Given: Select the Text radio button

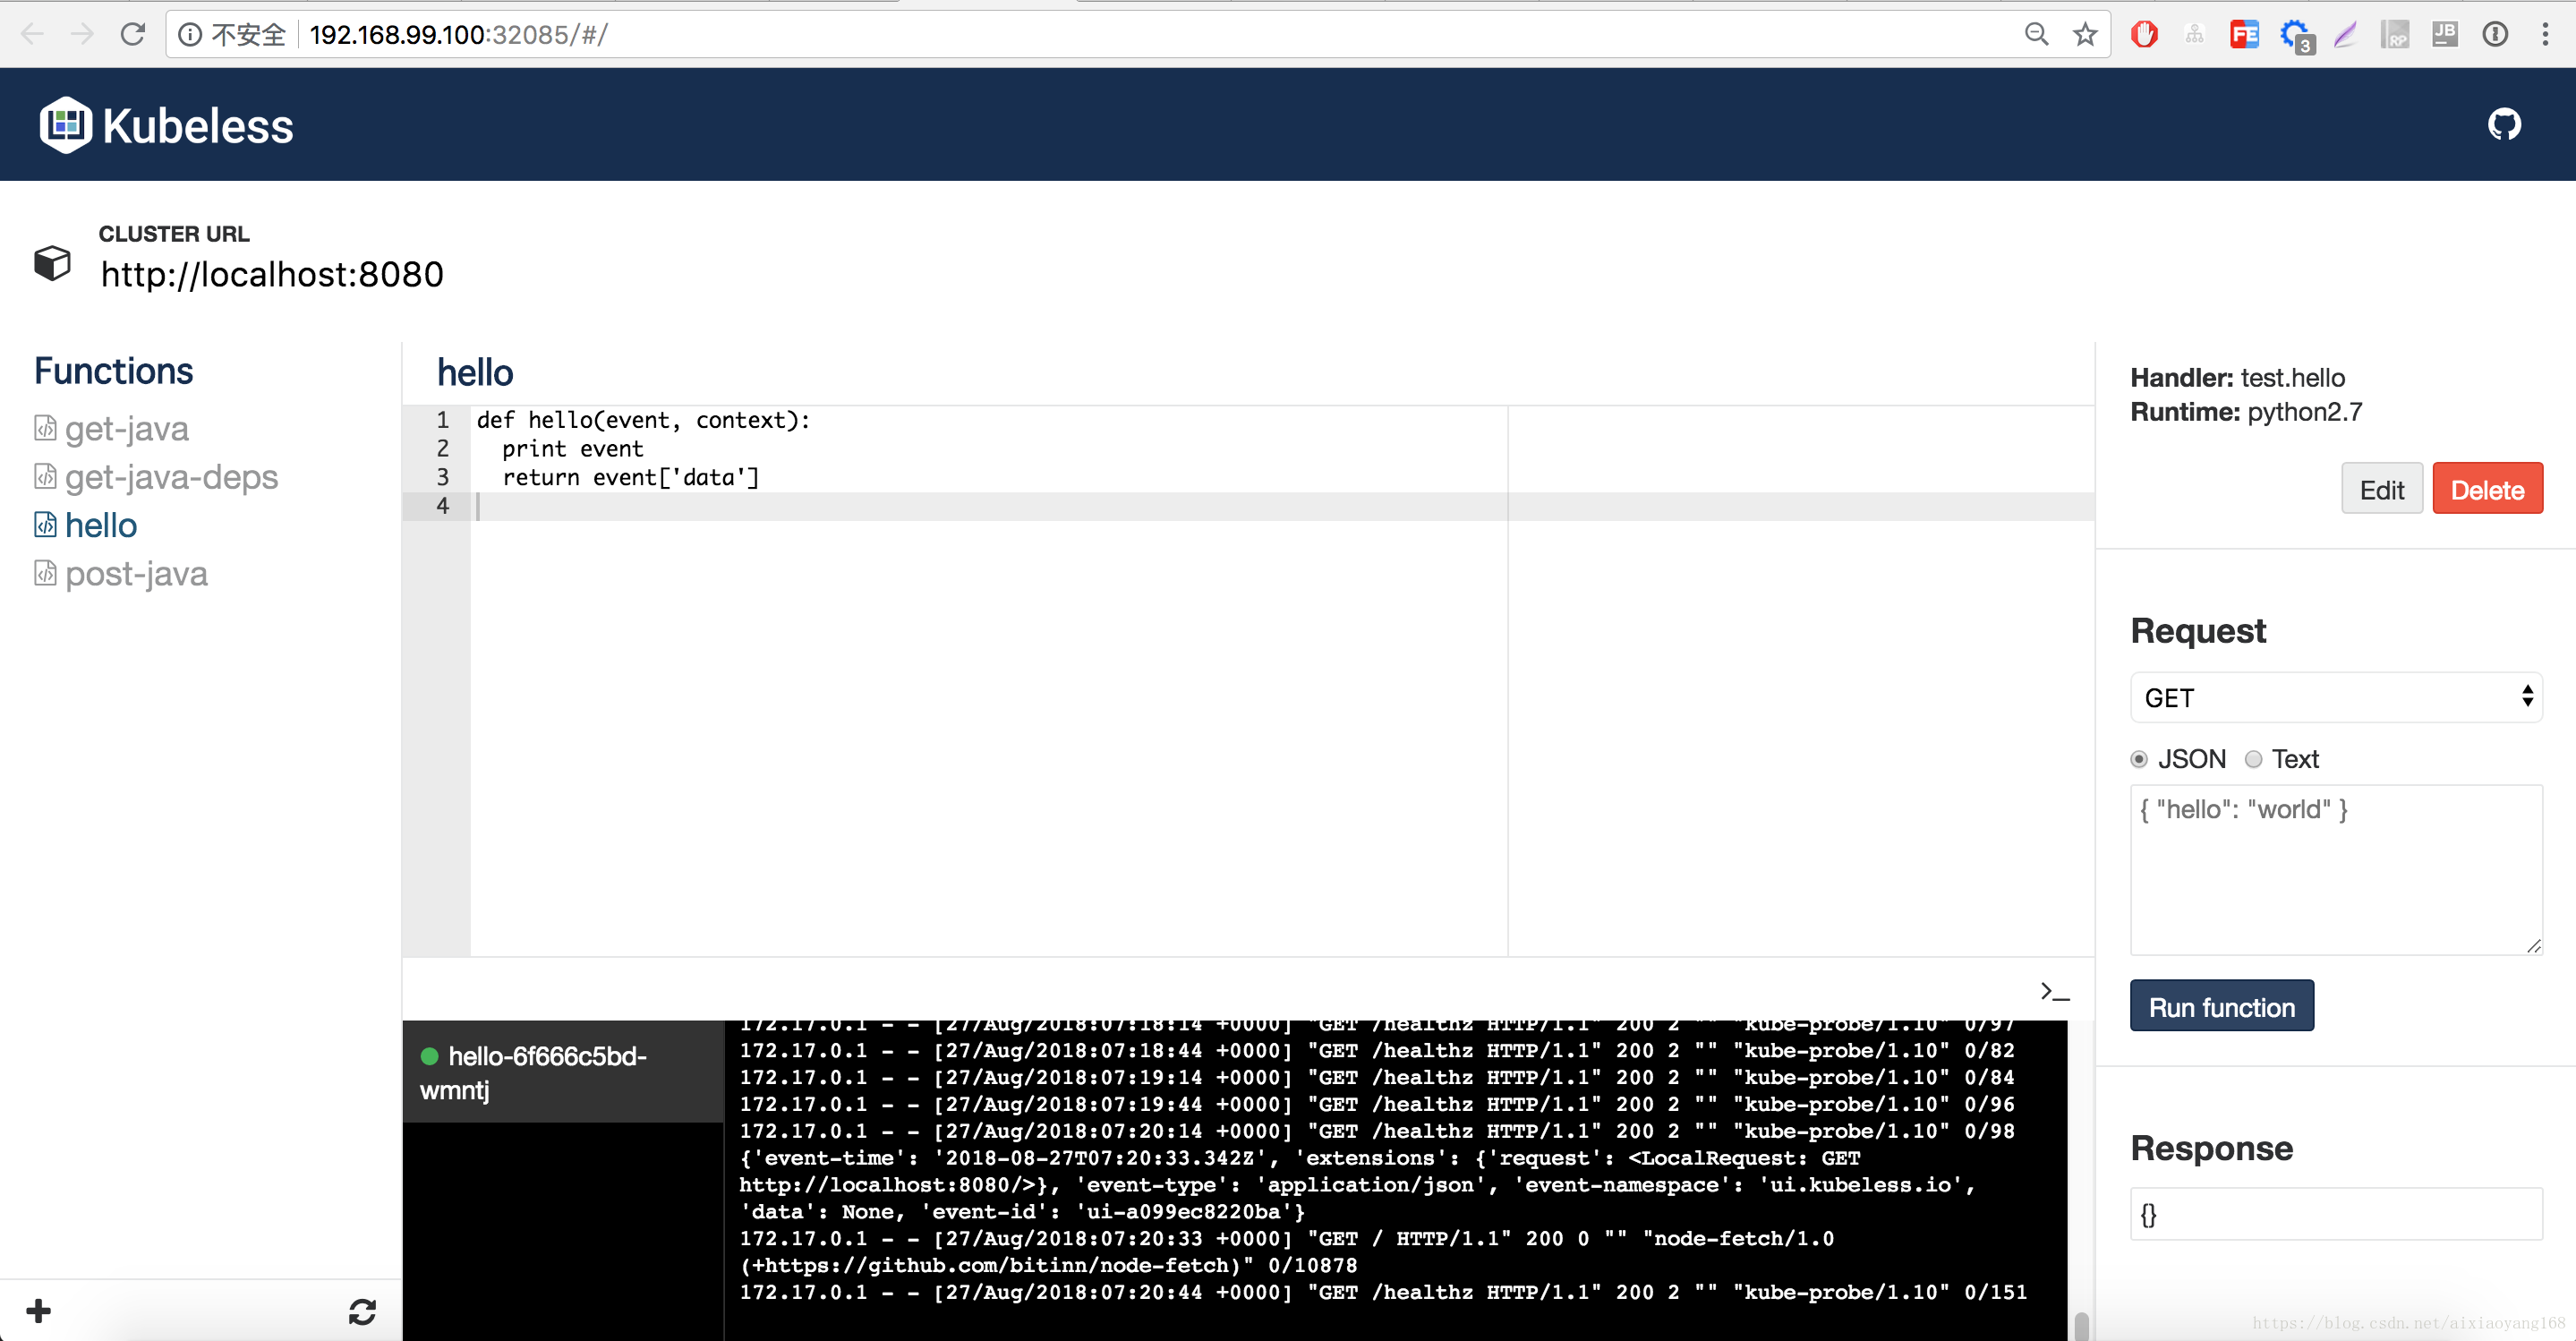Looking at the screenshot, I should tap(2253, 759).
